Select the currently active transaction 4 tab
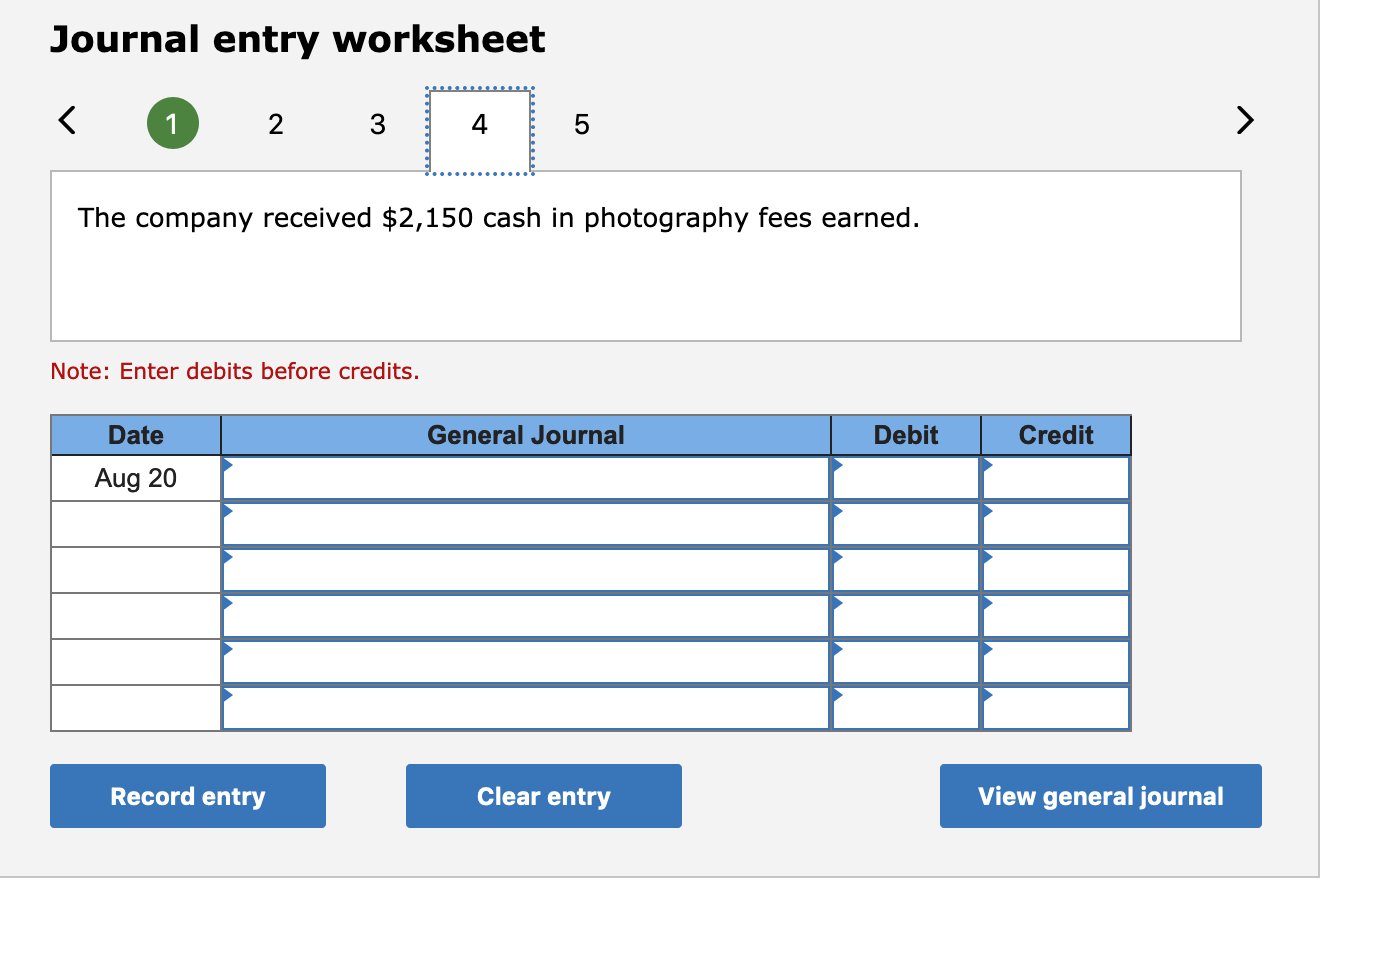Screen dimensions: 1384x956 pos(478,124)
